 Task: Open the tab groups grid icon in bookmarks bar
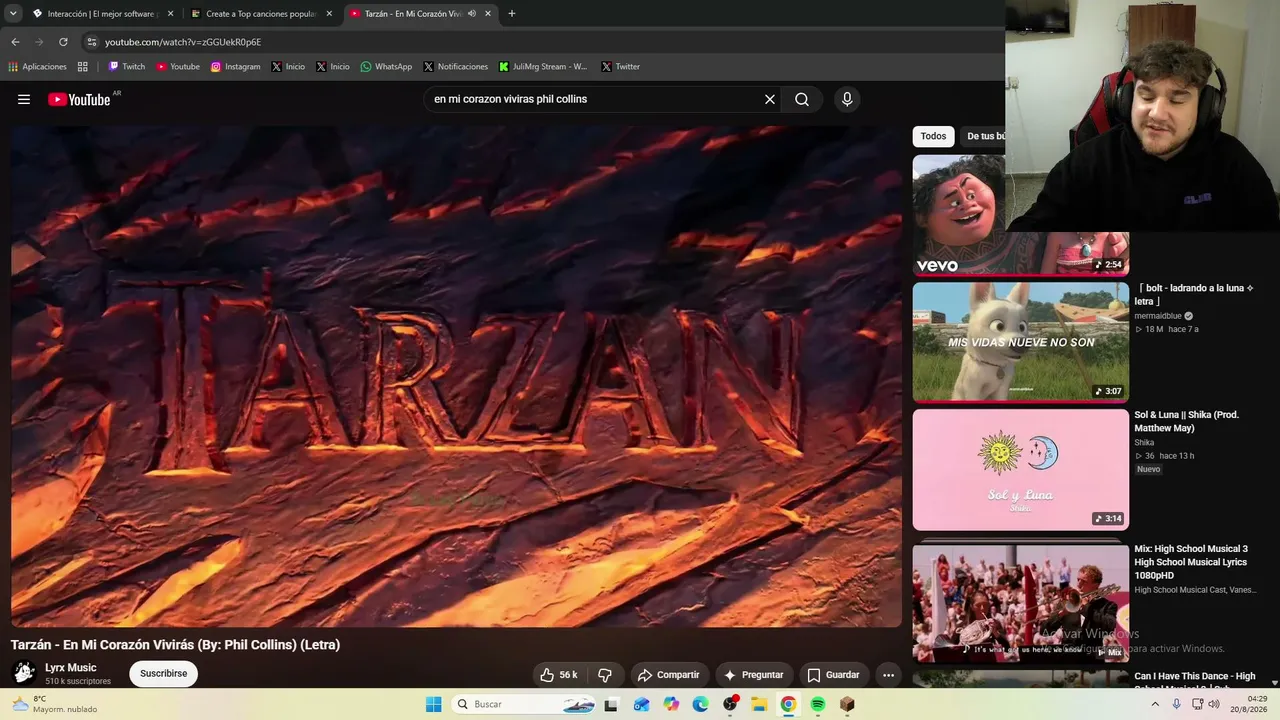[x=83, y=67]
